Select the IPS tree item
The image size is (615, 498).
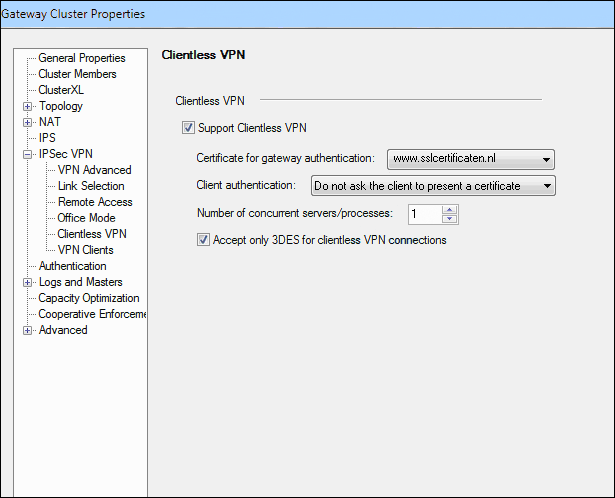47,138
